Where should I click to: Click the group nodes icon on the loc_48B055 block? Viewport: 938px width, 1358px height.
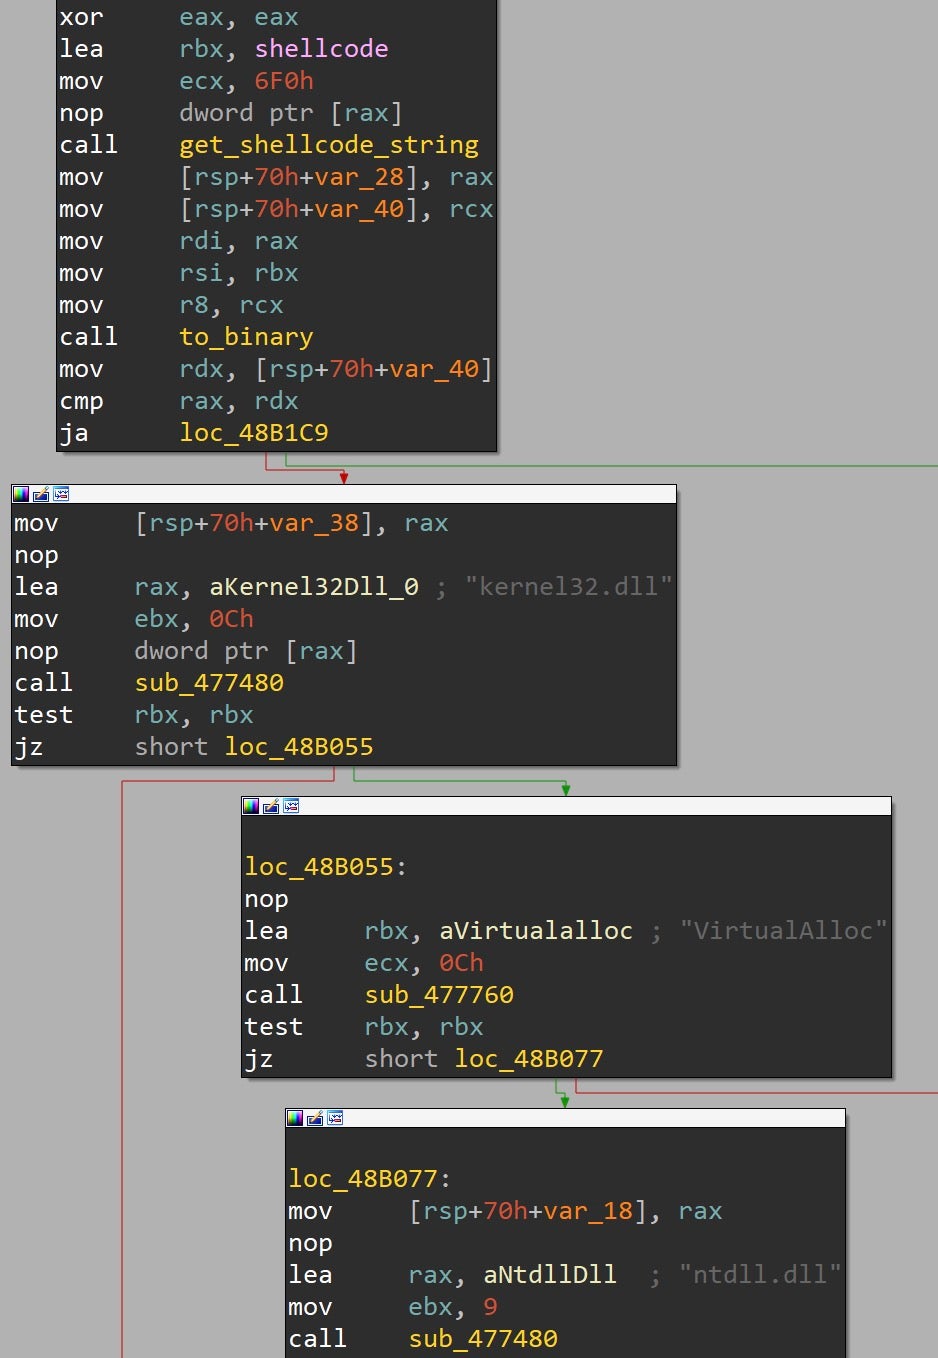(x=291, y=806)
